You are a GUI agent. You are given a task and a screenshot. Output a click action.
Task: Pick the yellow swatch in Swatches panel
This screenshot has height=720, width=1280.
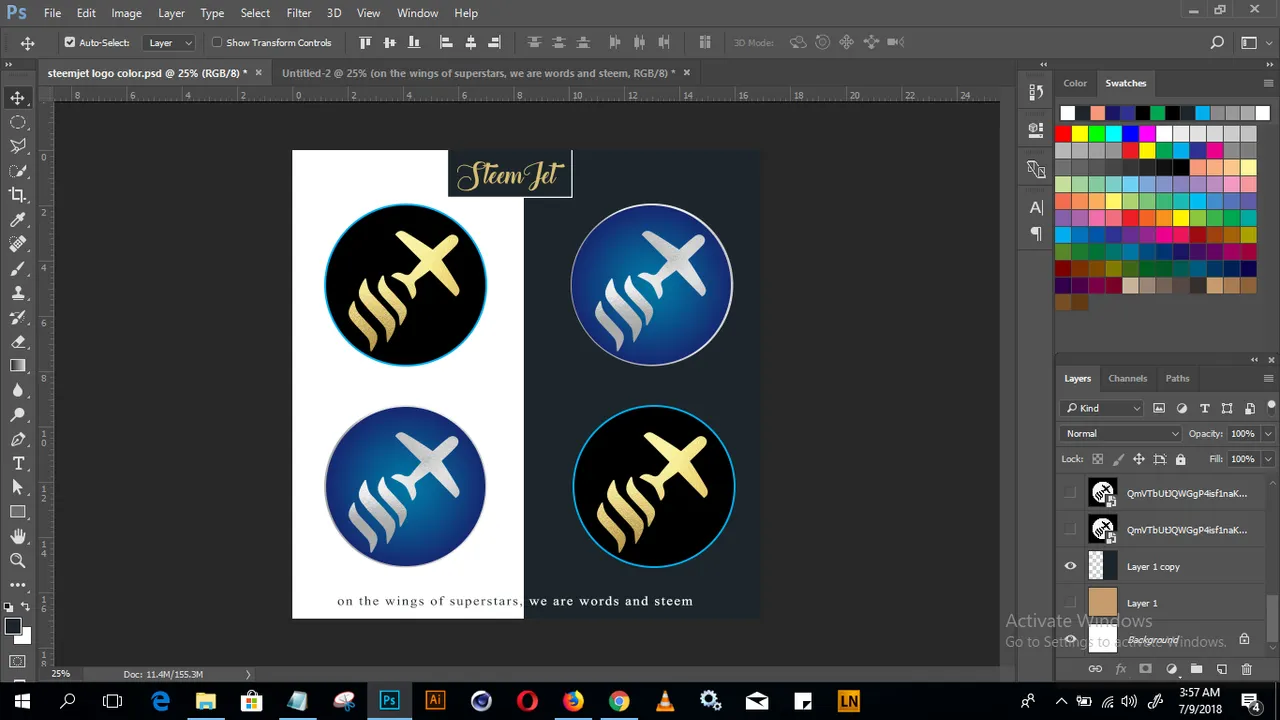click(1080, 134)
